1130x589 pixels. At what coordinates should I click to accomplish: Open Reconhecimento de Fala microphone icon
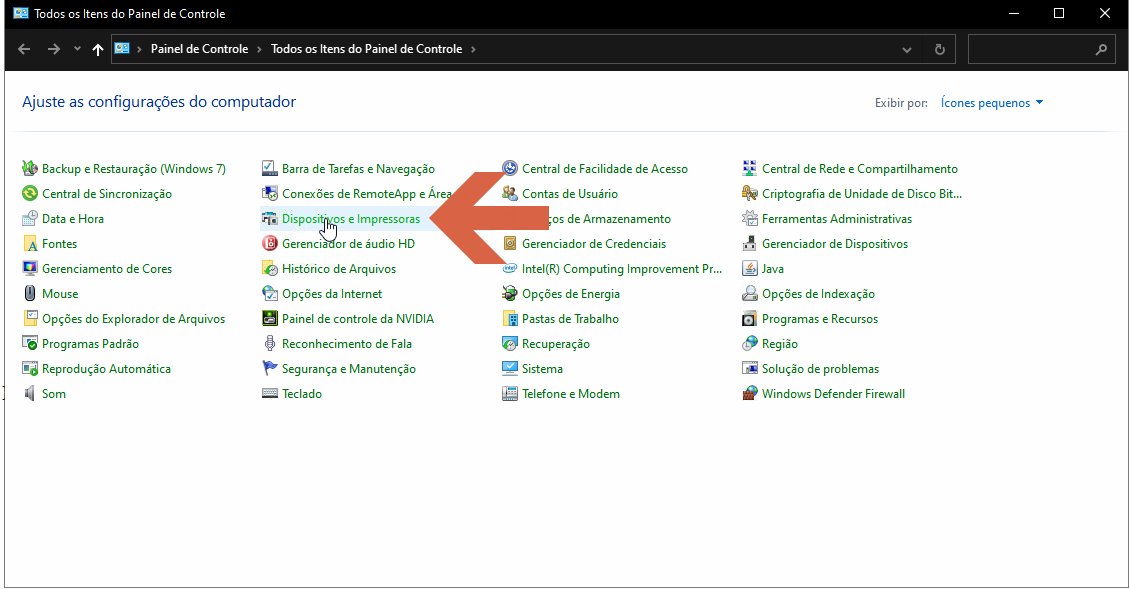coord(270,343)
